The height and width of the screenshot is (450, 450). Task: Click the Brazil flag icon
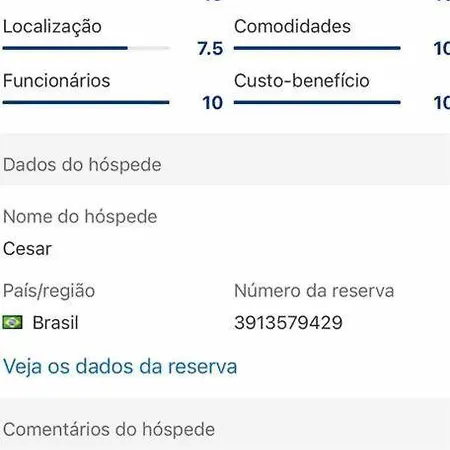point(13,322)
